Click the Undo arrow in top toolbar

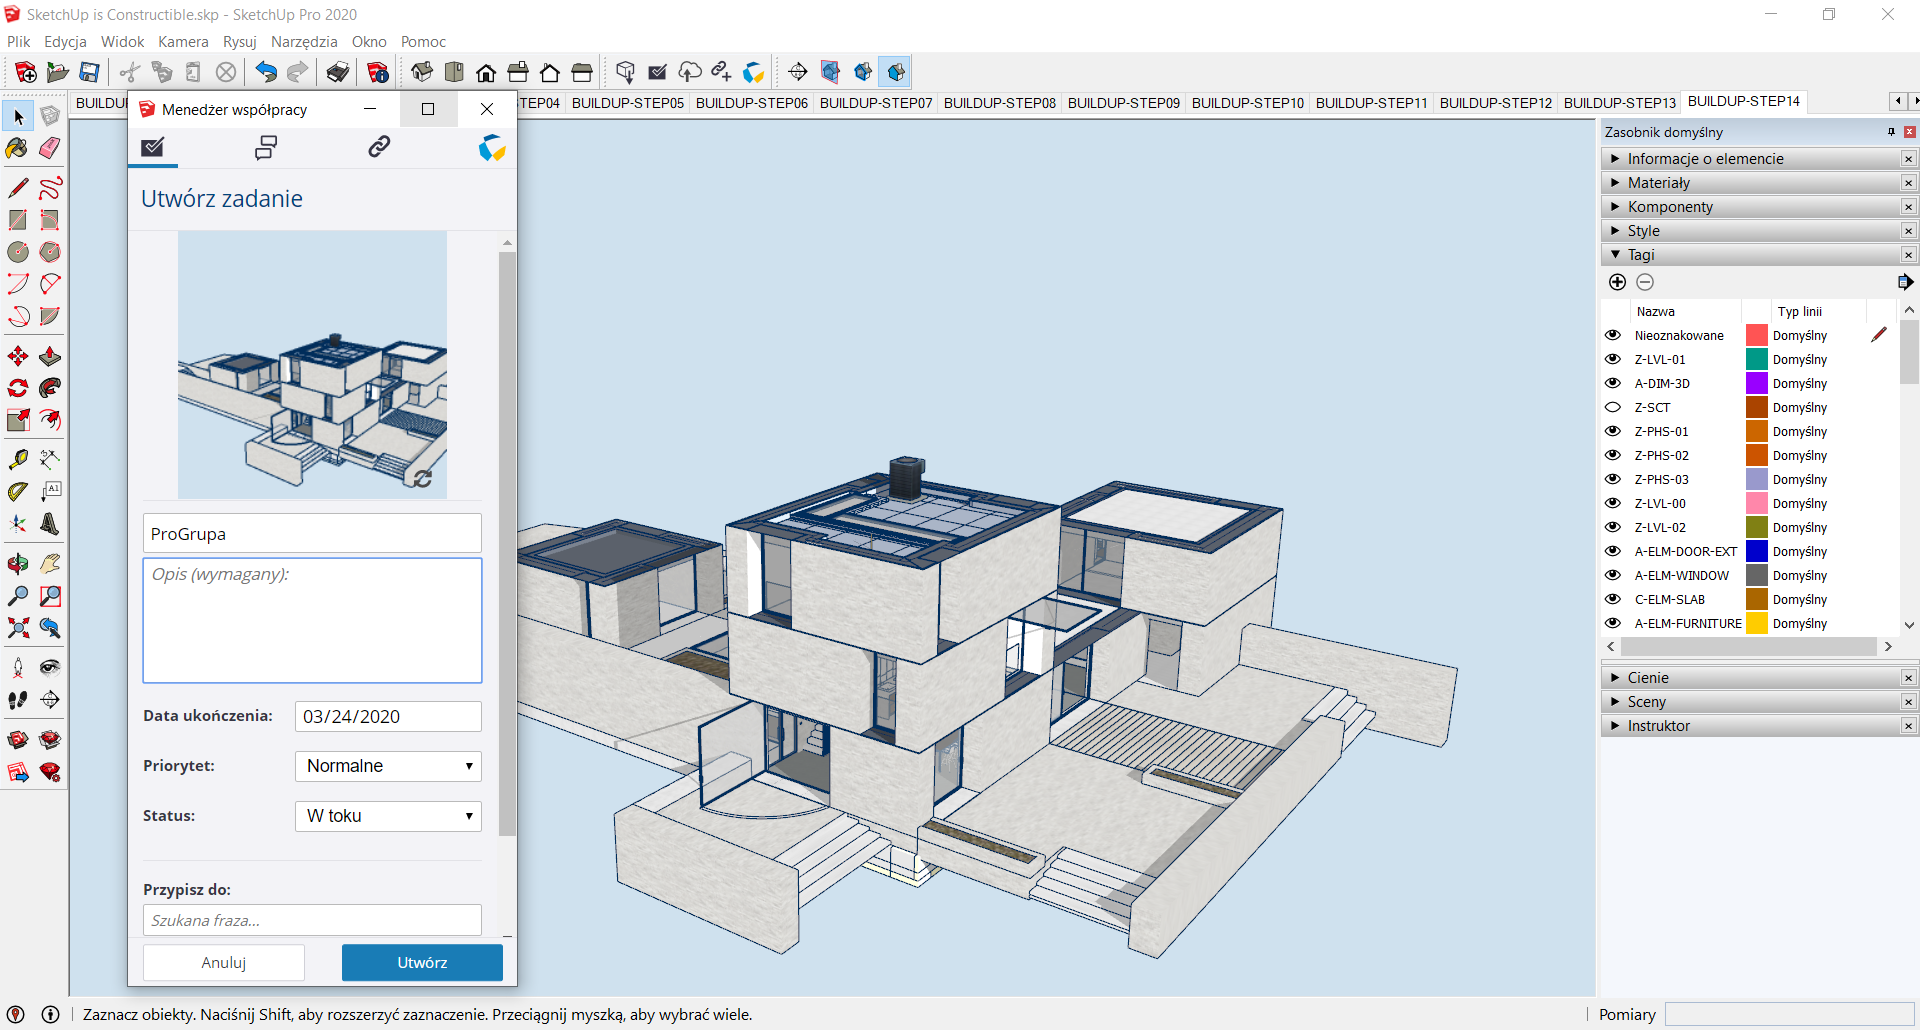(265, 72)
